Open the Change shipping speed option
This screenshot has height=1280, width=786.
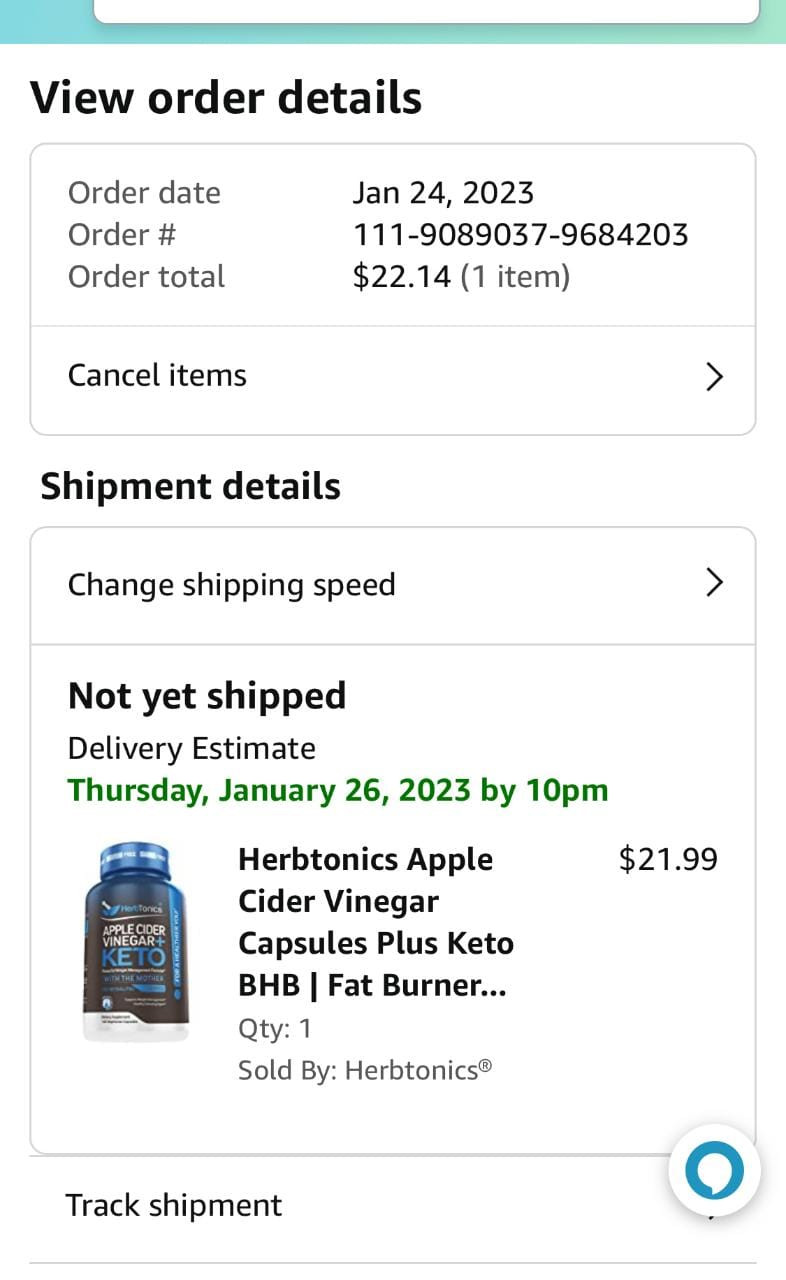[x=231, y=585]
